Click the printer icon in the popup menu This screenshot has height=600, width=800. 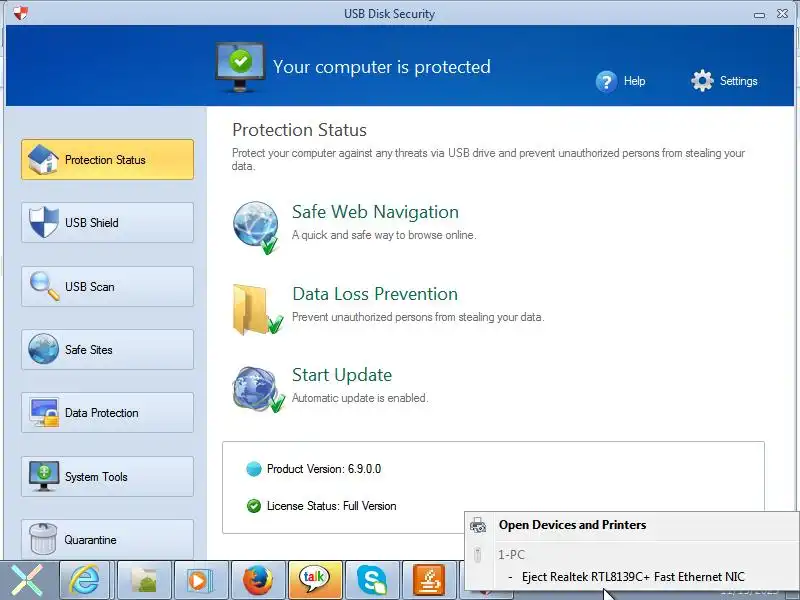pos(478,525)
